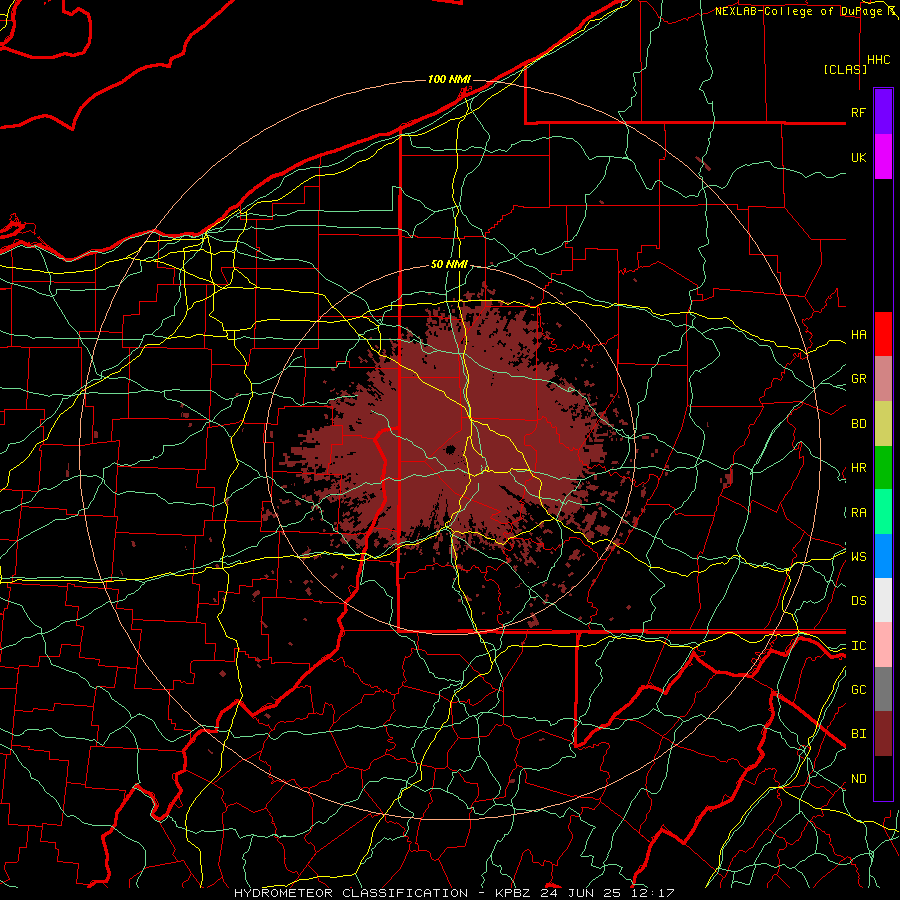
Task: Click the 100 NMI range ring label
Action: click(x=449, y=79)
